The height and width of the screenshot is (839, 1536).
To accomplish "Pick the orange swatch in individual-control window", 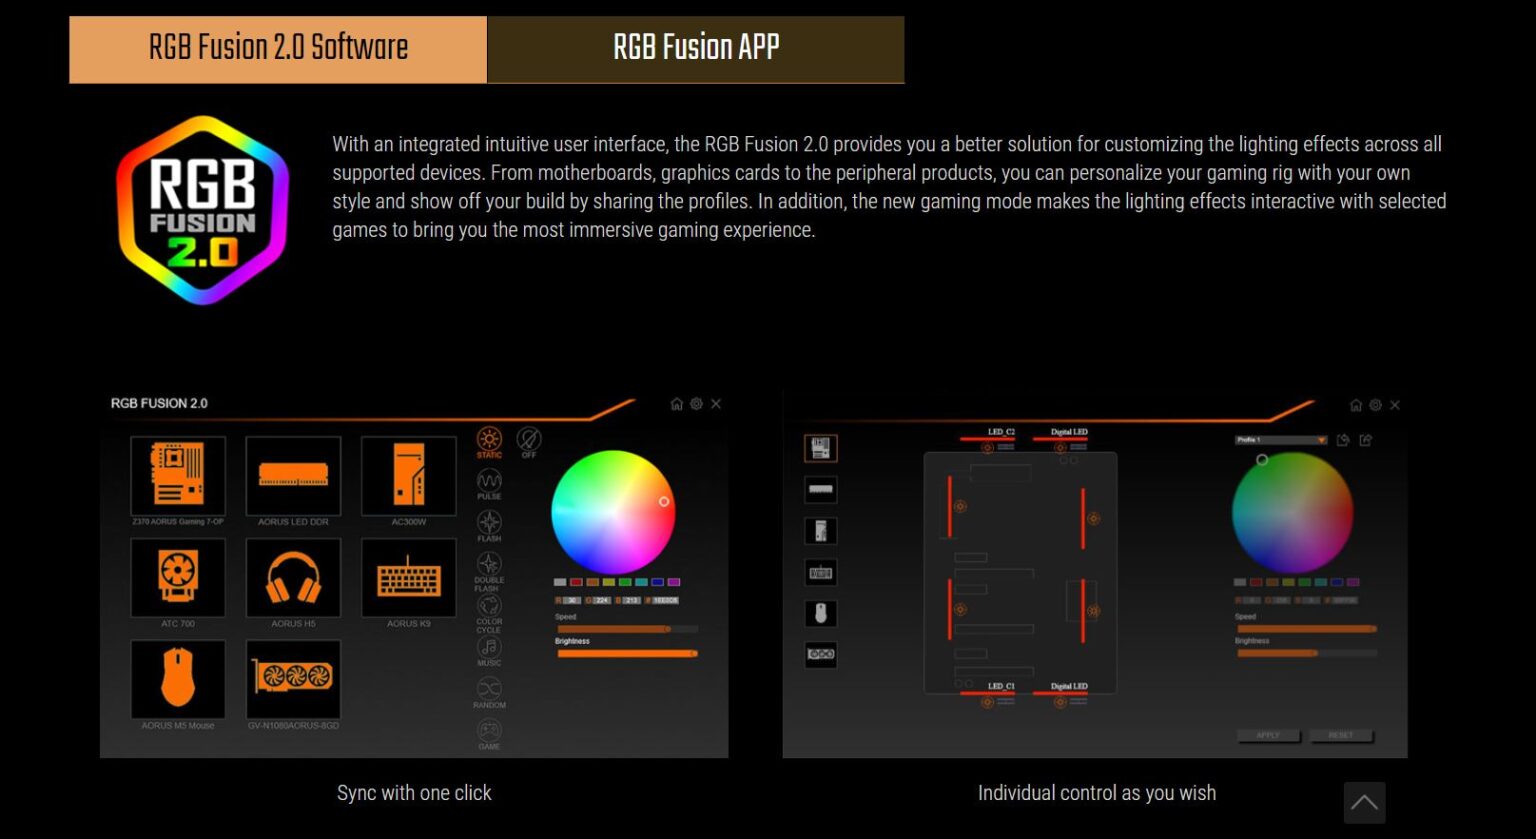I will click(x=1272, y=582).
